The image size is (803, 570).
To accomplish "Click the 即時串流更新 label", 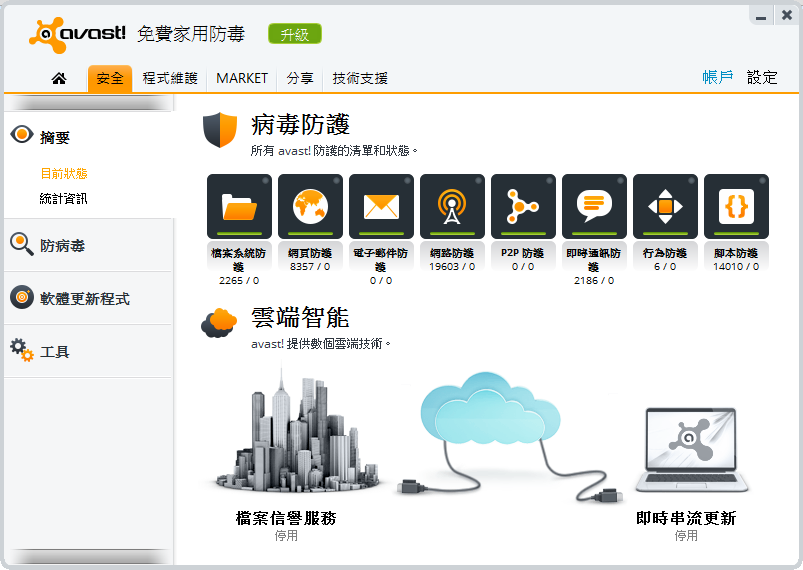I will pos(686,518).
